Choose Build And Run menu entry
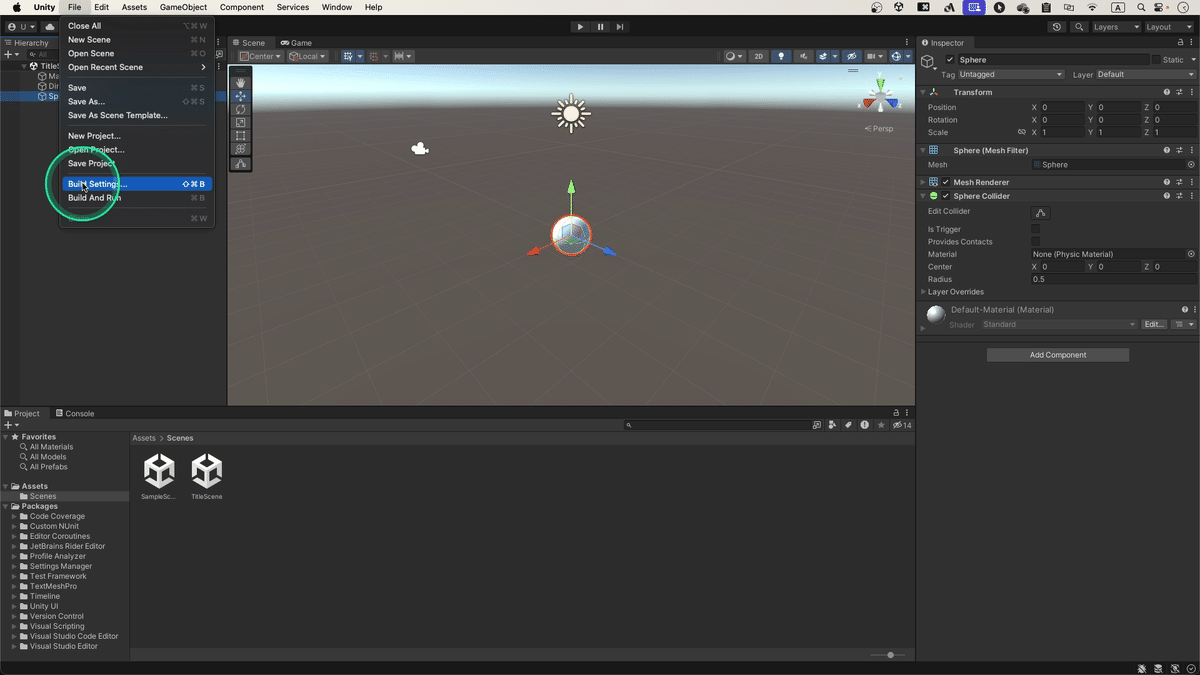 tap(136, 198)
